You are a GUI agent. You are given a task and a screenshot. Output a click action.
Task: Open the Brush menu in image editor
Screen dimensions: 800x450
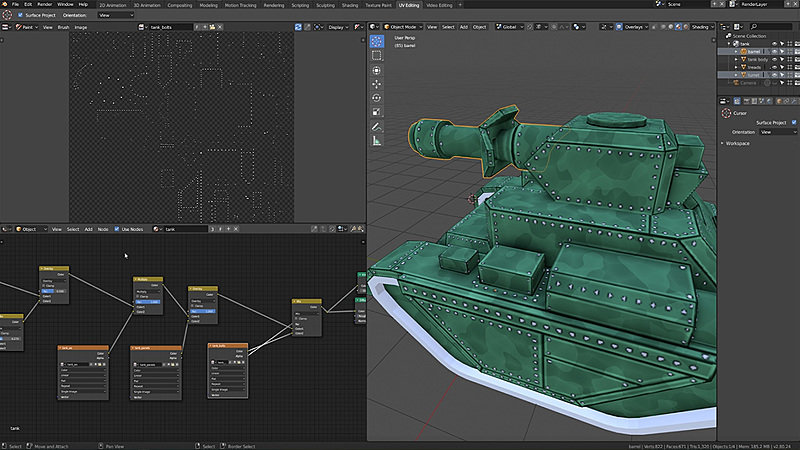pyautogui.click(x=63, y=27)
